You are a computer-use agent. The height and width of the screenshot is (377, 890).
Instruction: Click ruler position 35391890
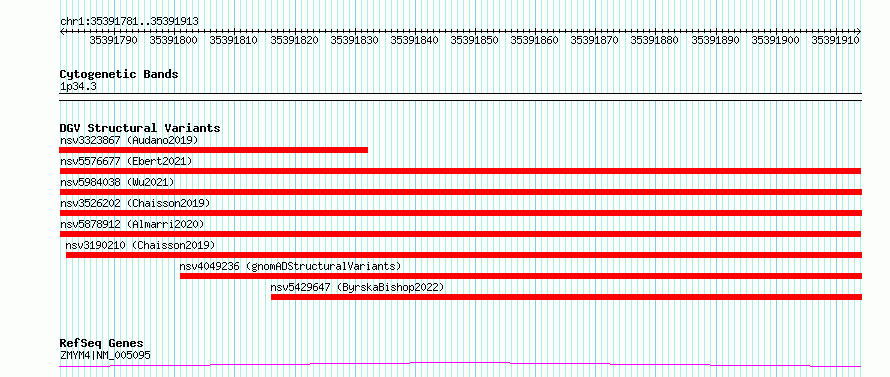pyautogui.click(x=715, y=40)
